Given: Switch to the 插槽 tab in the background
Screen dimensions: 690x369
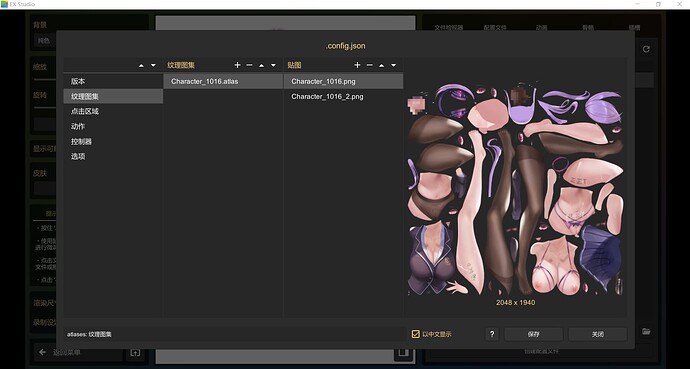Looking at the screenshot, I should pyautogui.click(x=634, y=27).
